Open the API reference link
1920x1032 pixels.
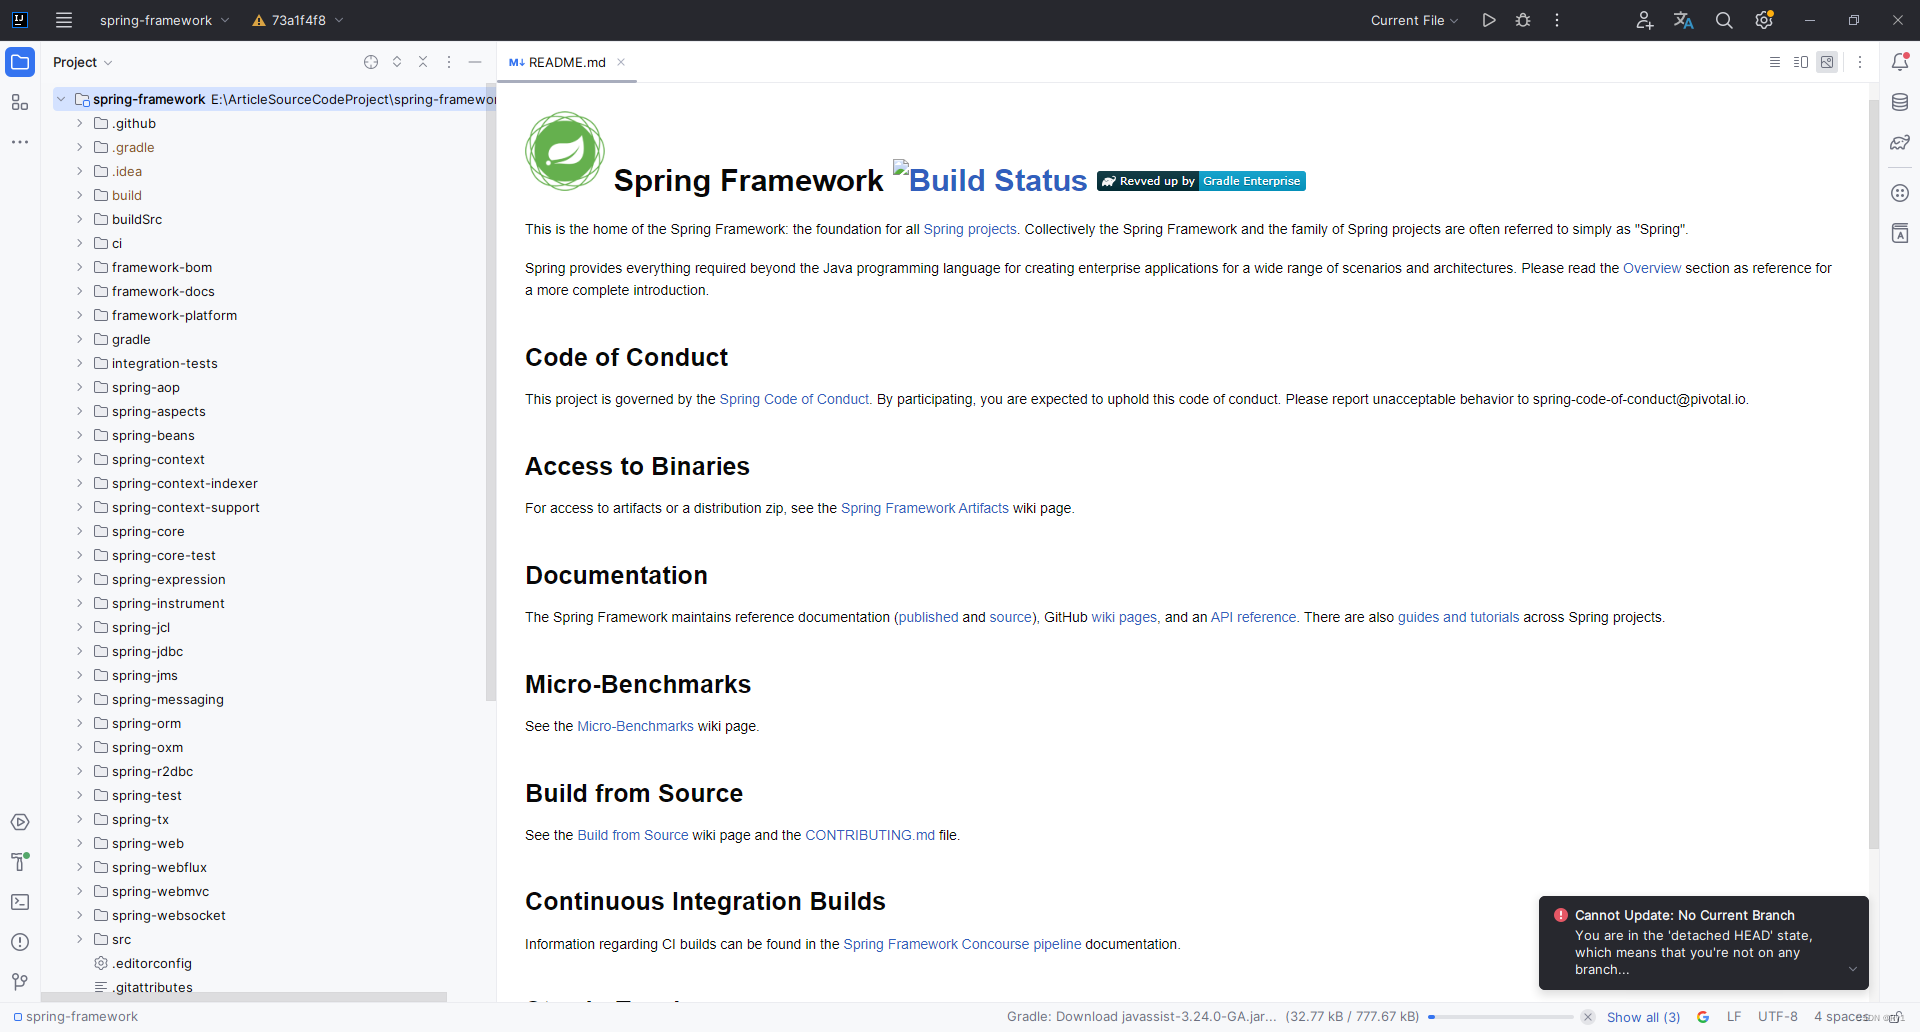tap(1253, 617)
